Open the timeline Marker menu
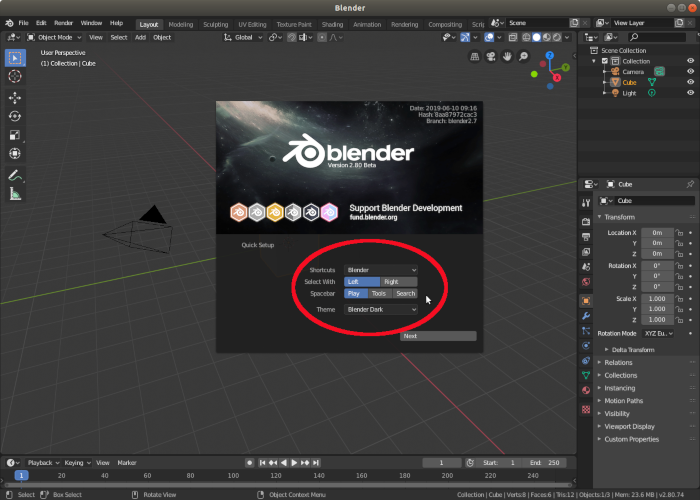700x500 pixels. 127,463
